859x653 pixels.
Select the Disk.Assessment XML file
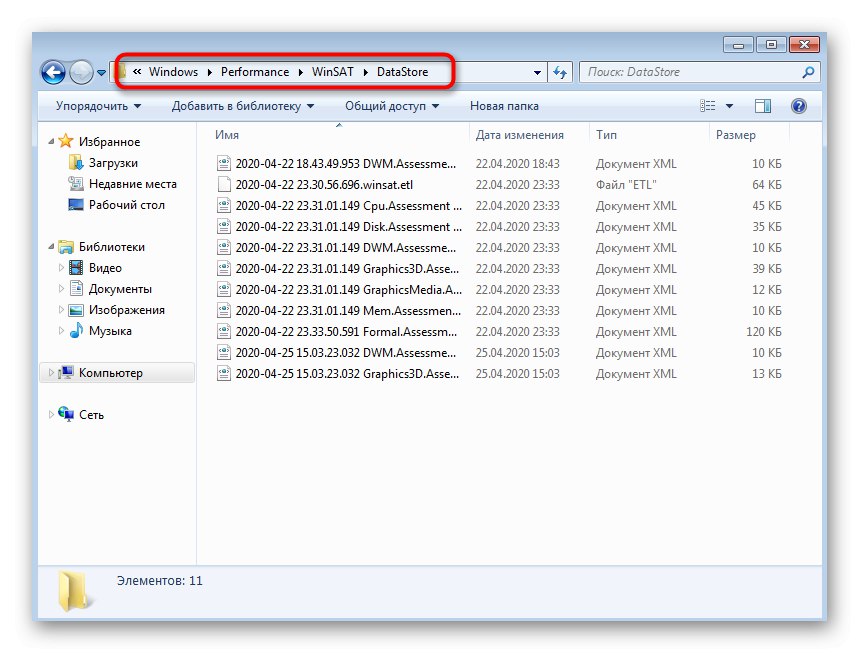[x=349, y=226]
